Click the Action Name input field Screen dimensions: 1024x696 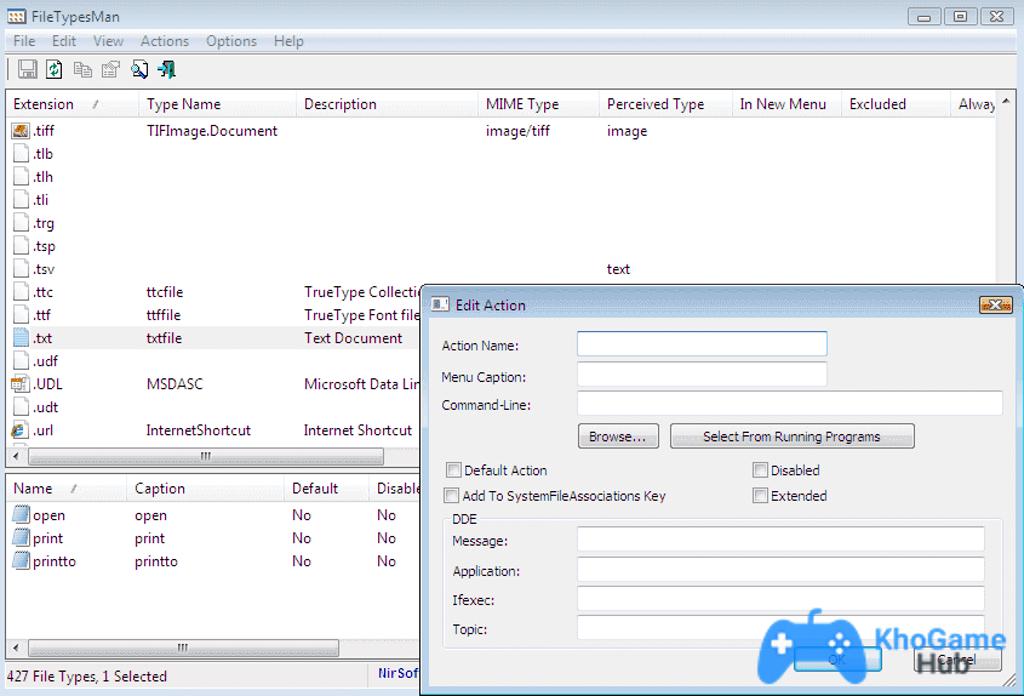[x=701, y=343]
